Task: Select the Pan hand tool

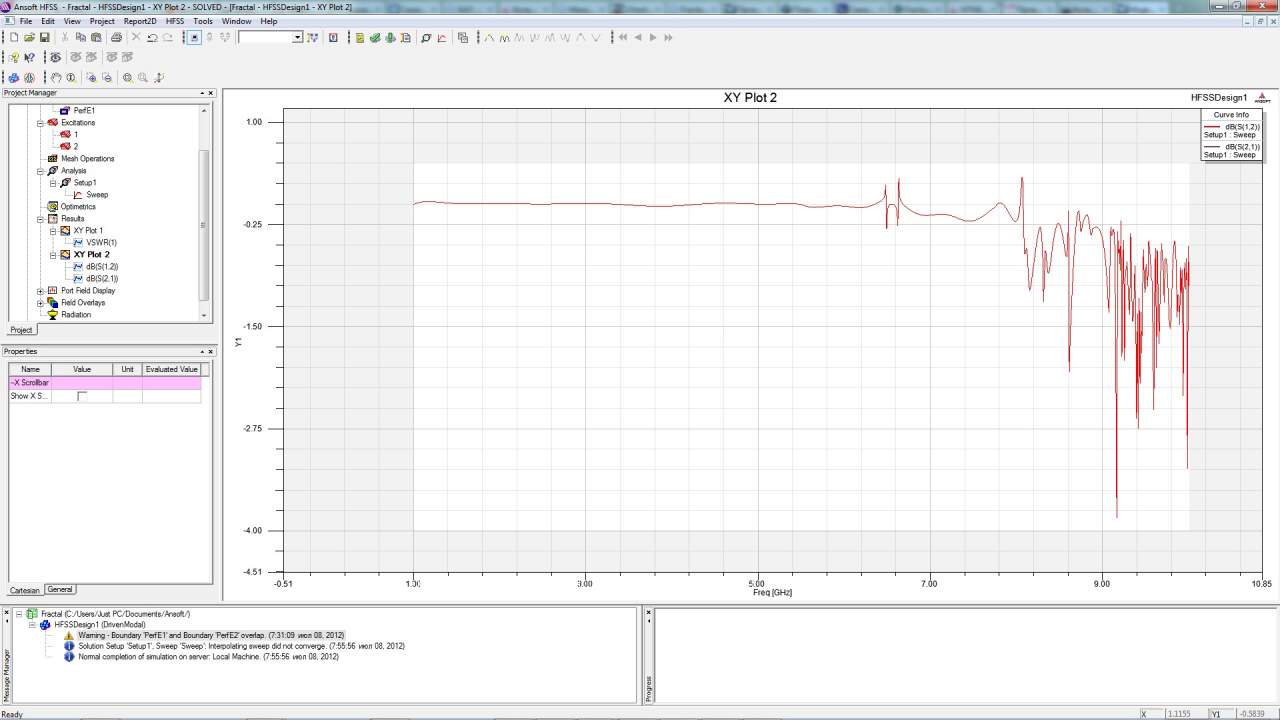Action: click(x=56, y=78)
